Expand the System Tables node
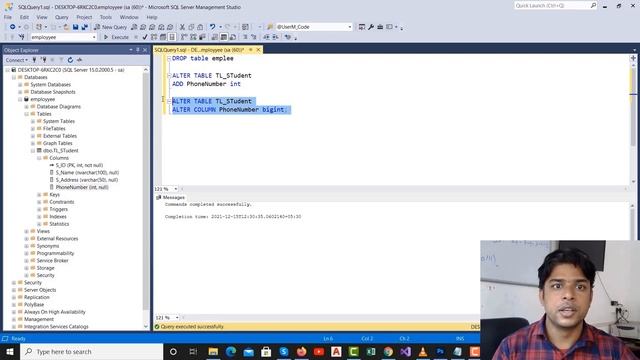 pyautogui.click(x=33, y=121)
